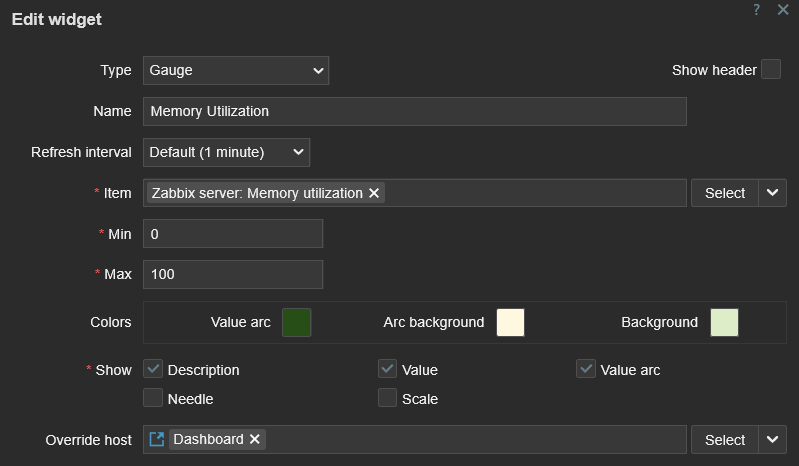799x466 pixels.
Task: Turn on the Scale checkbox
Action: (x=388, y=398)
